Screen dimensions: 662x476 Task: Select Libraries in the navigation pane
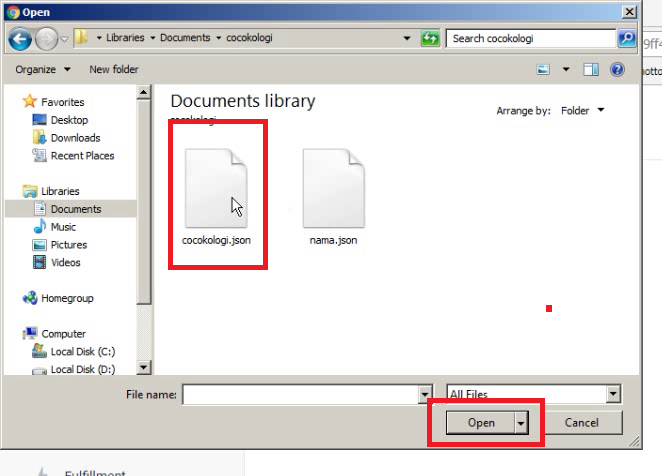pos(60,191)
